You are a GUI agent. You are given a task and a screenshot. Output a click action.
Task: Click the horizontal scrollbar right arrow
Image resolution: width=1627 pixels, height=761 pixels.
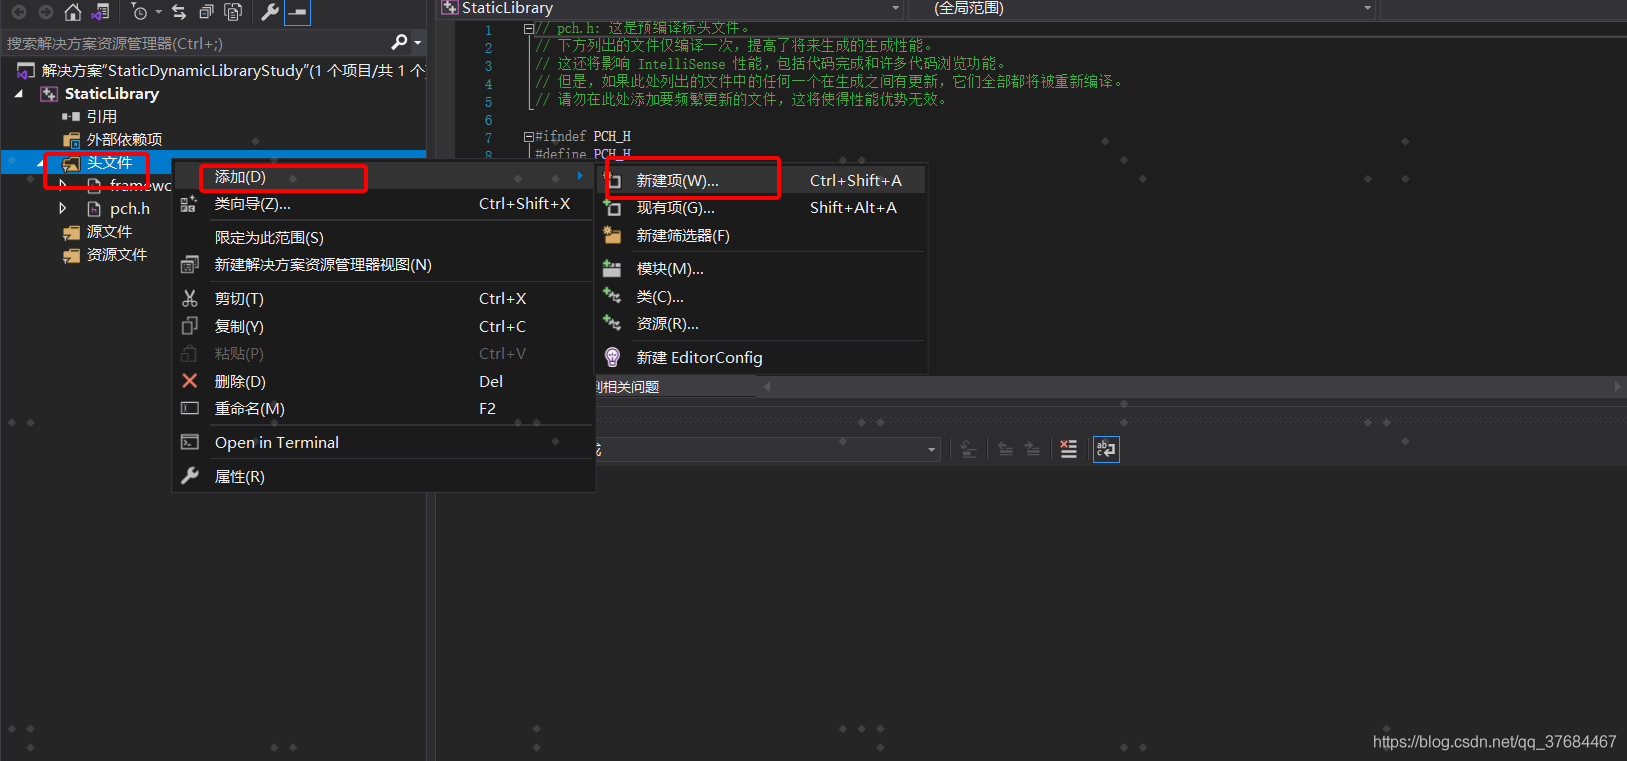pos(1617,386)
